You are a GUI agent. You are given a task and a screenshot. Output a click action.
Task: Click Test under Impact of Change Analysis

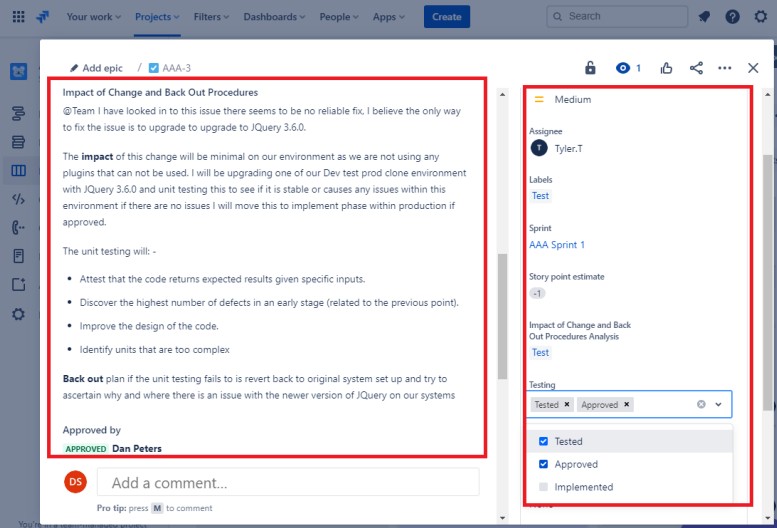(x=540, y=352)
